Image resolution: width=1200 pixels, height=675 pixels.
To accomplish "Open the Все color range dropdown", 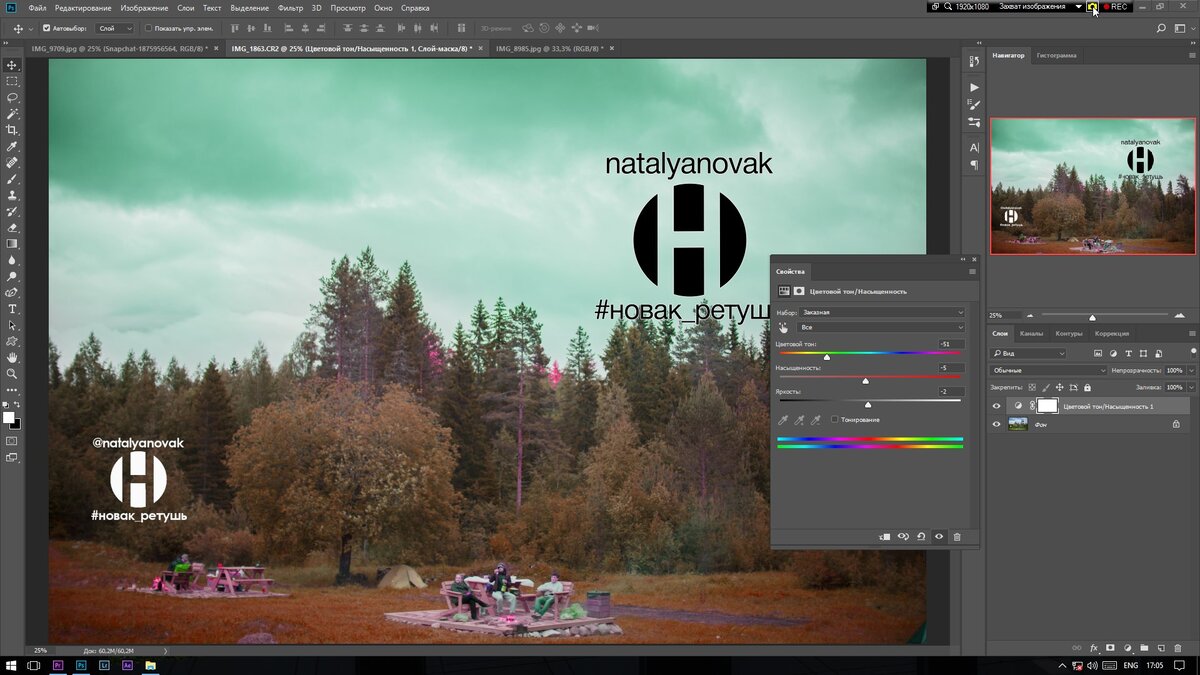I will (883, 327).
